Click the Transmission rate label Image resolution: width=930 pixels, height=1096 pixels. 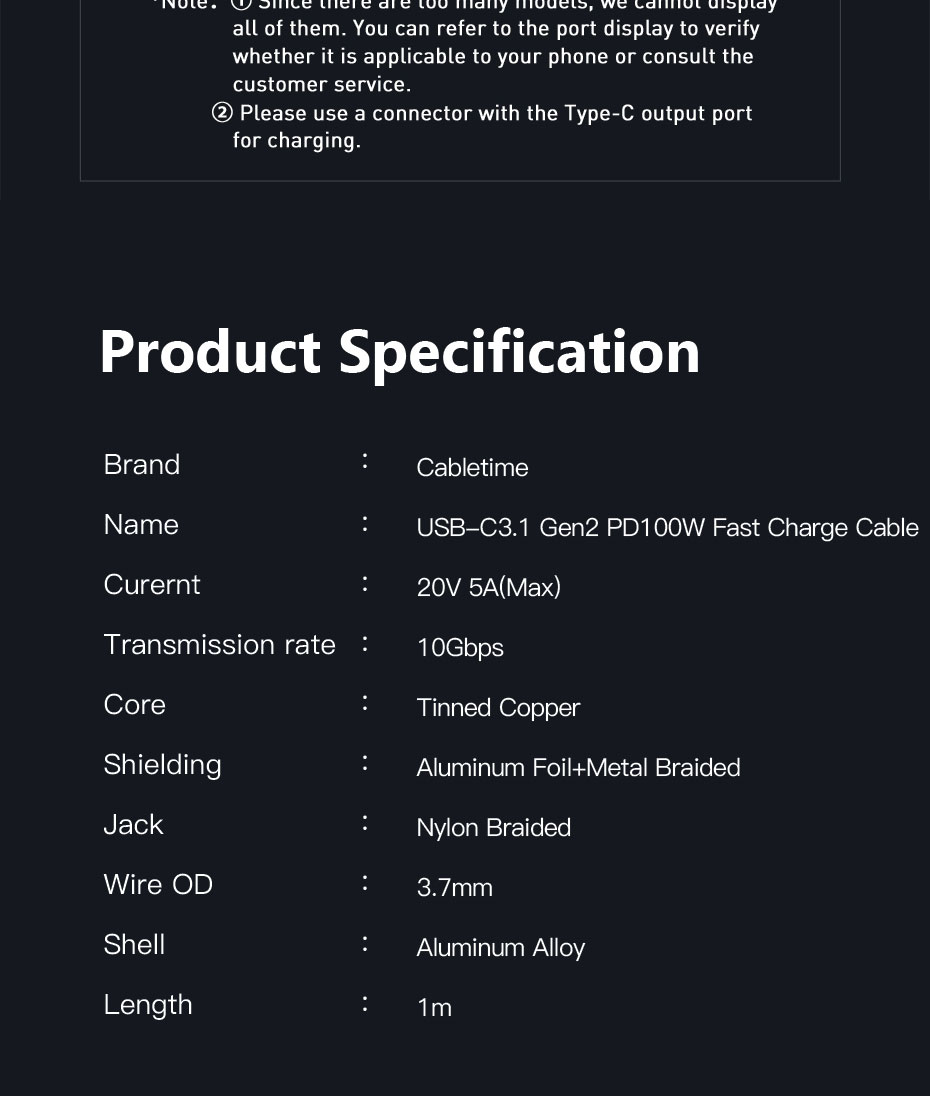219,644
